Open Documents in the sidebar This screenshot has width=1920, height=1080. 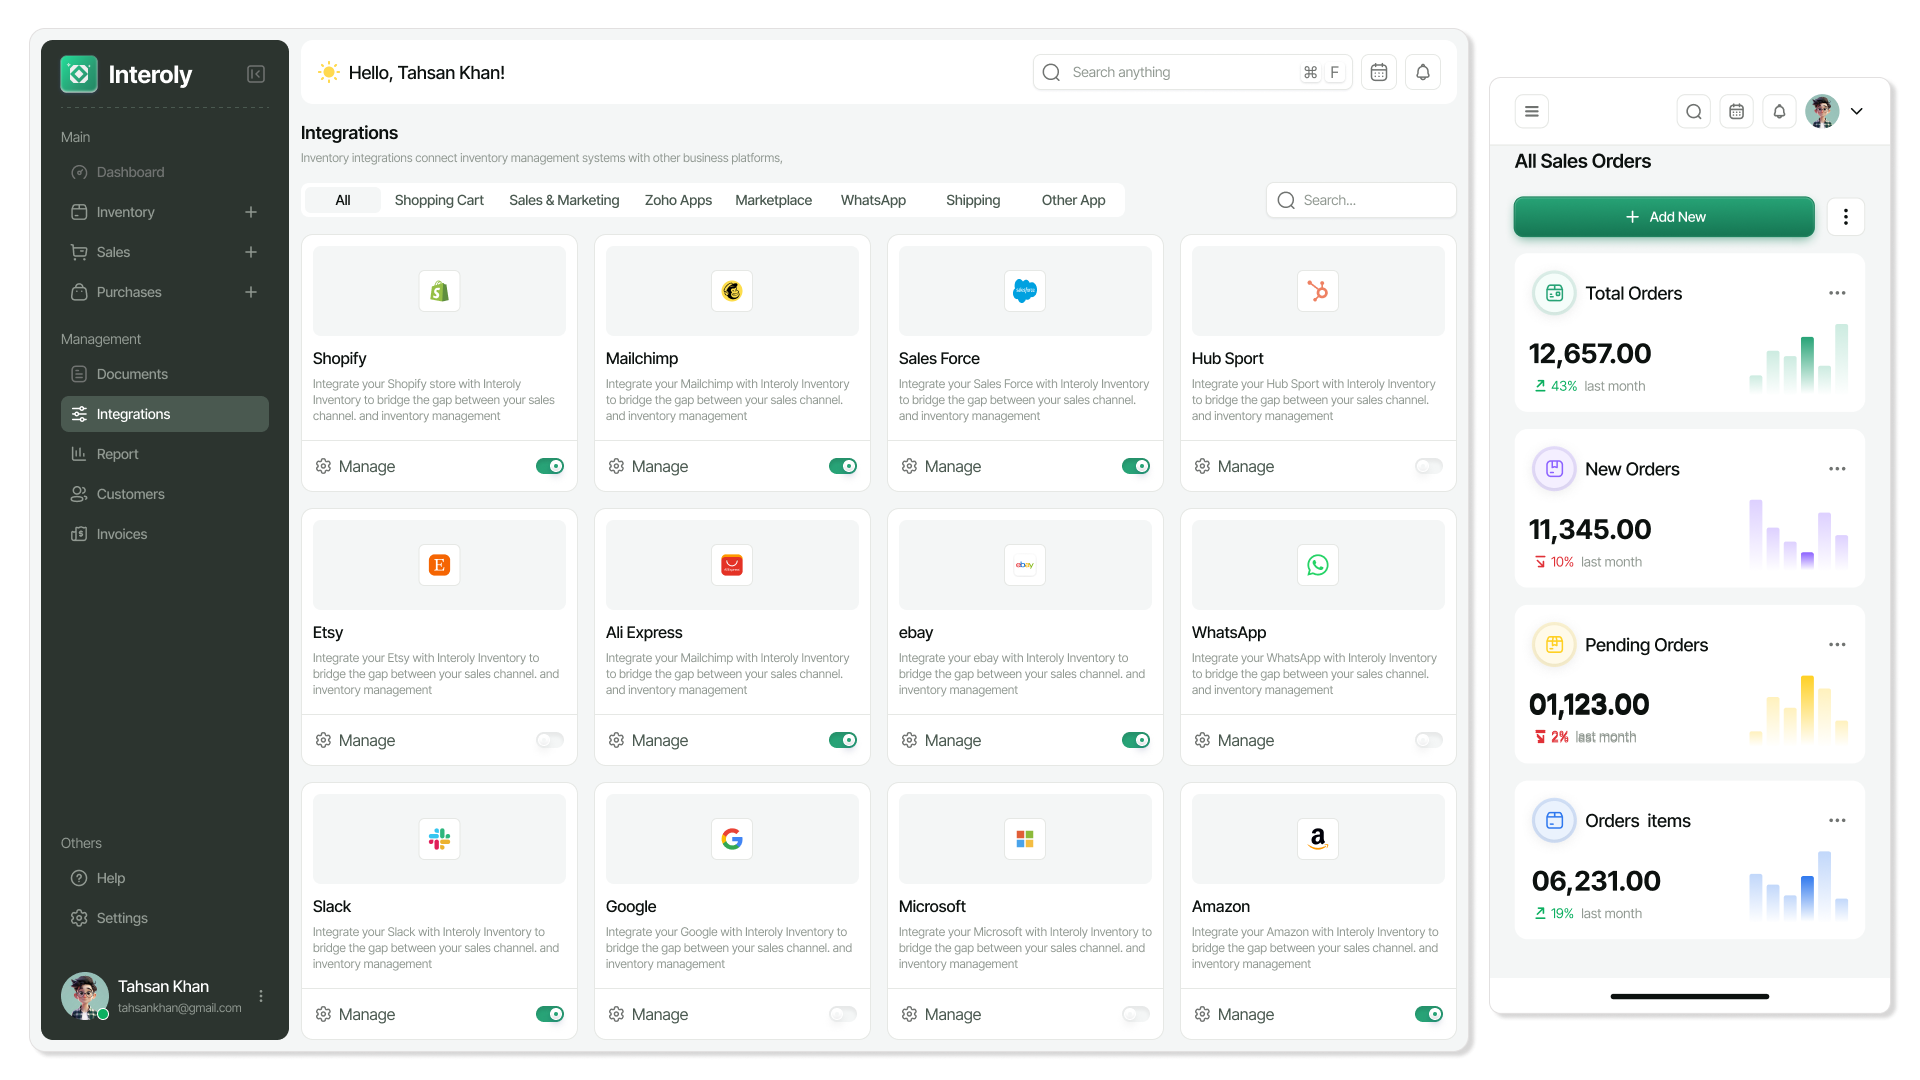pos(165,374)
